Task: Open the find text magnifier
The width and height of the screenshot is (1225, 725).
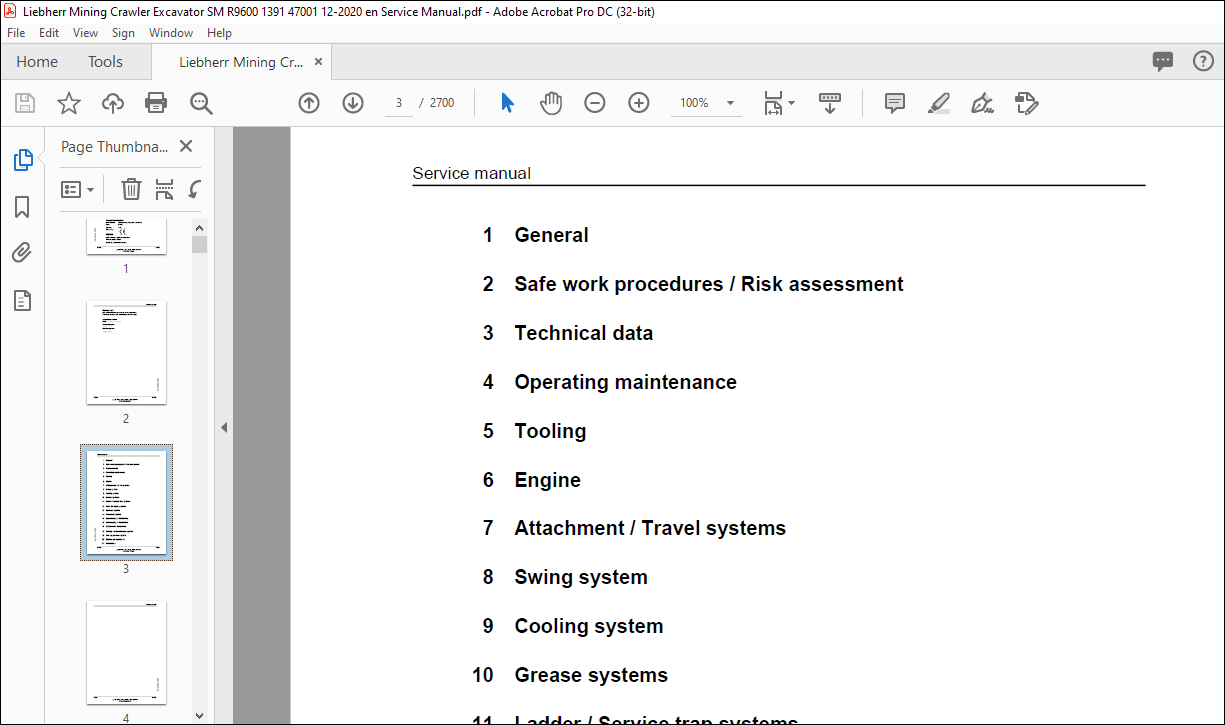Action: pos(201,103)
